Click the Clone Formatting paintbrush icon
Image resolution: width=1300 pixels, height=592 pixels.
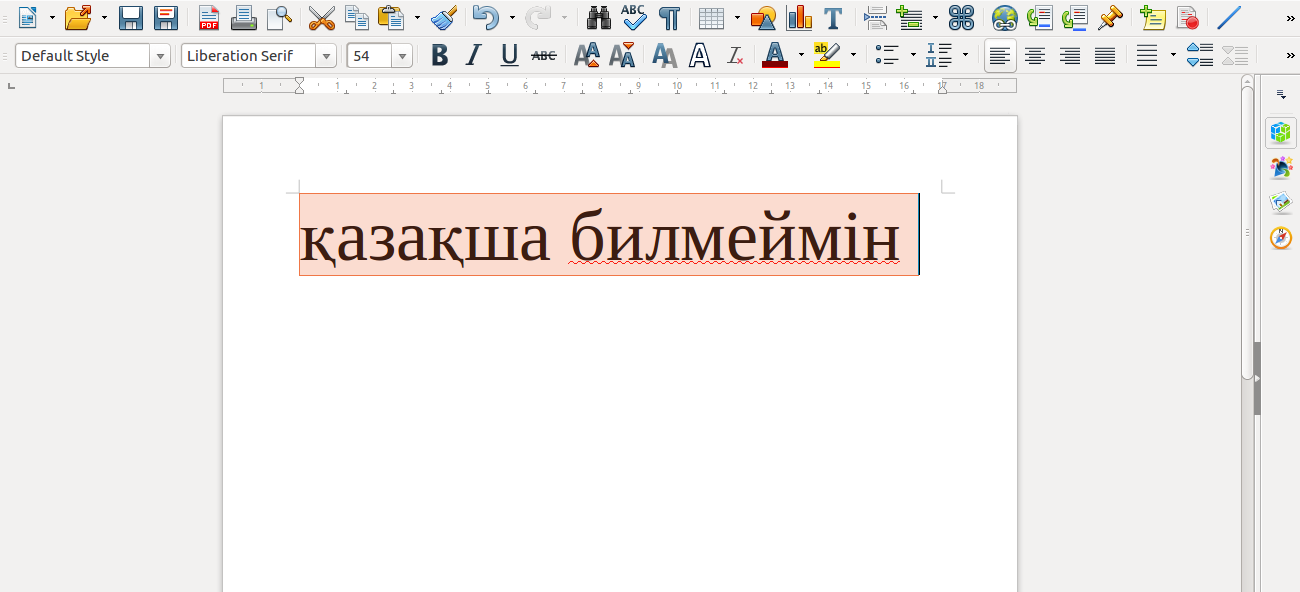point(443,17)
